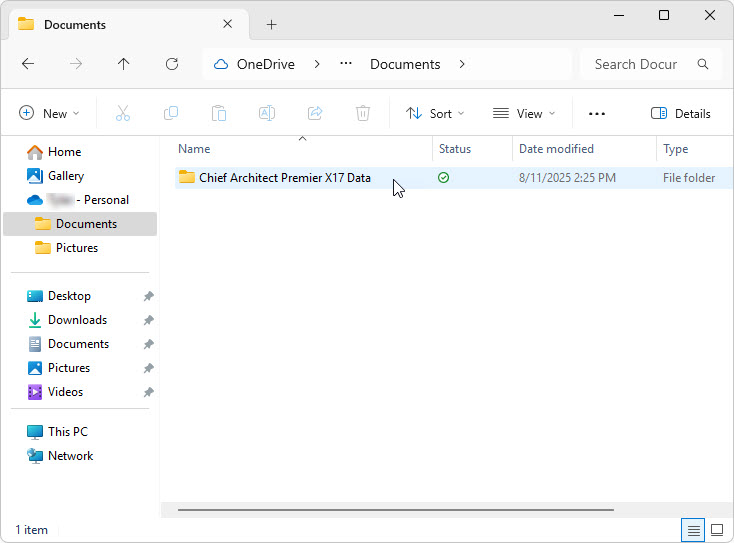Viewport: 734px width, 543px height.
Task: Click the search magnifier icon
Action: (x=703, y=64)
